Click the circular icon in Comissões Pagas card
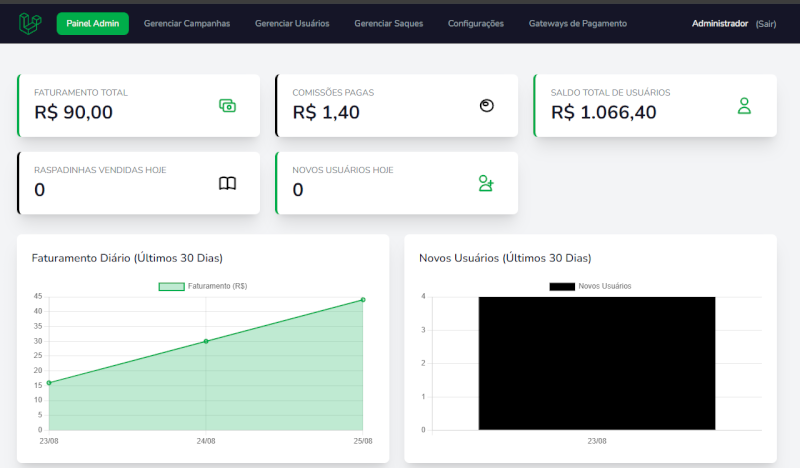The image size is (800, 468). [x=487, y=106]
